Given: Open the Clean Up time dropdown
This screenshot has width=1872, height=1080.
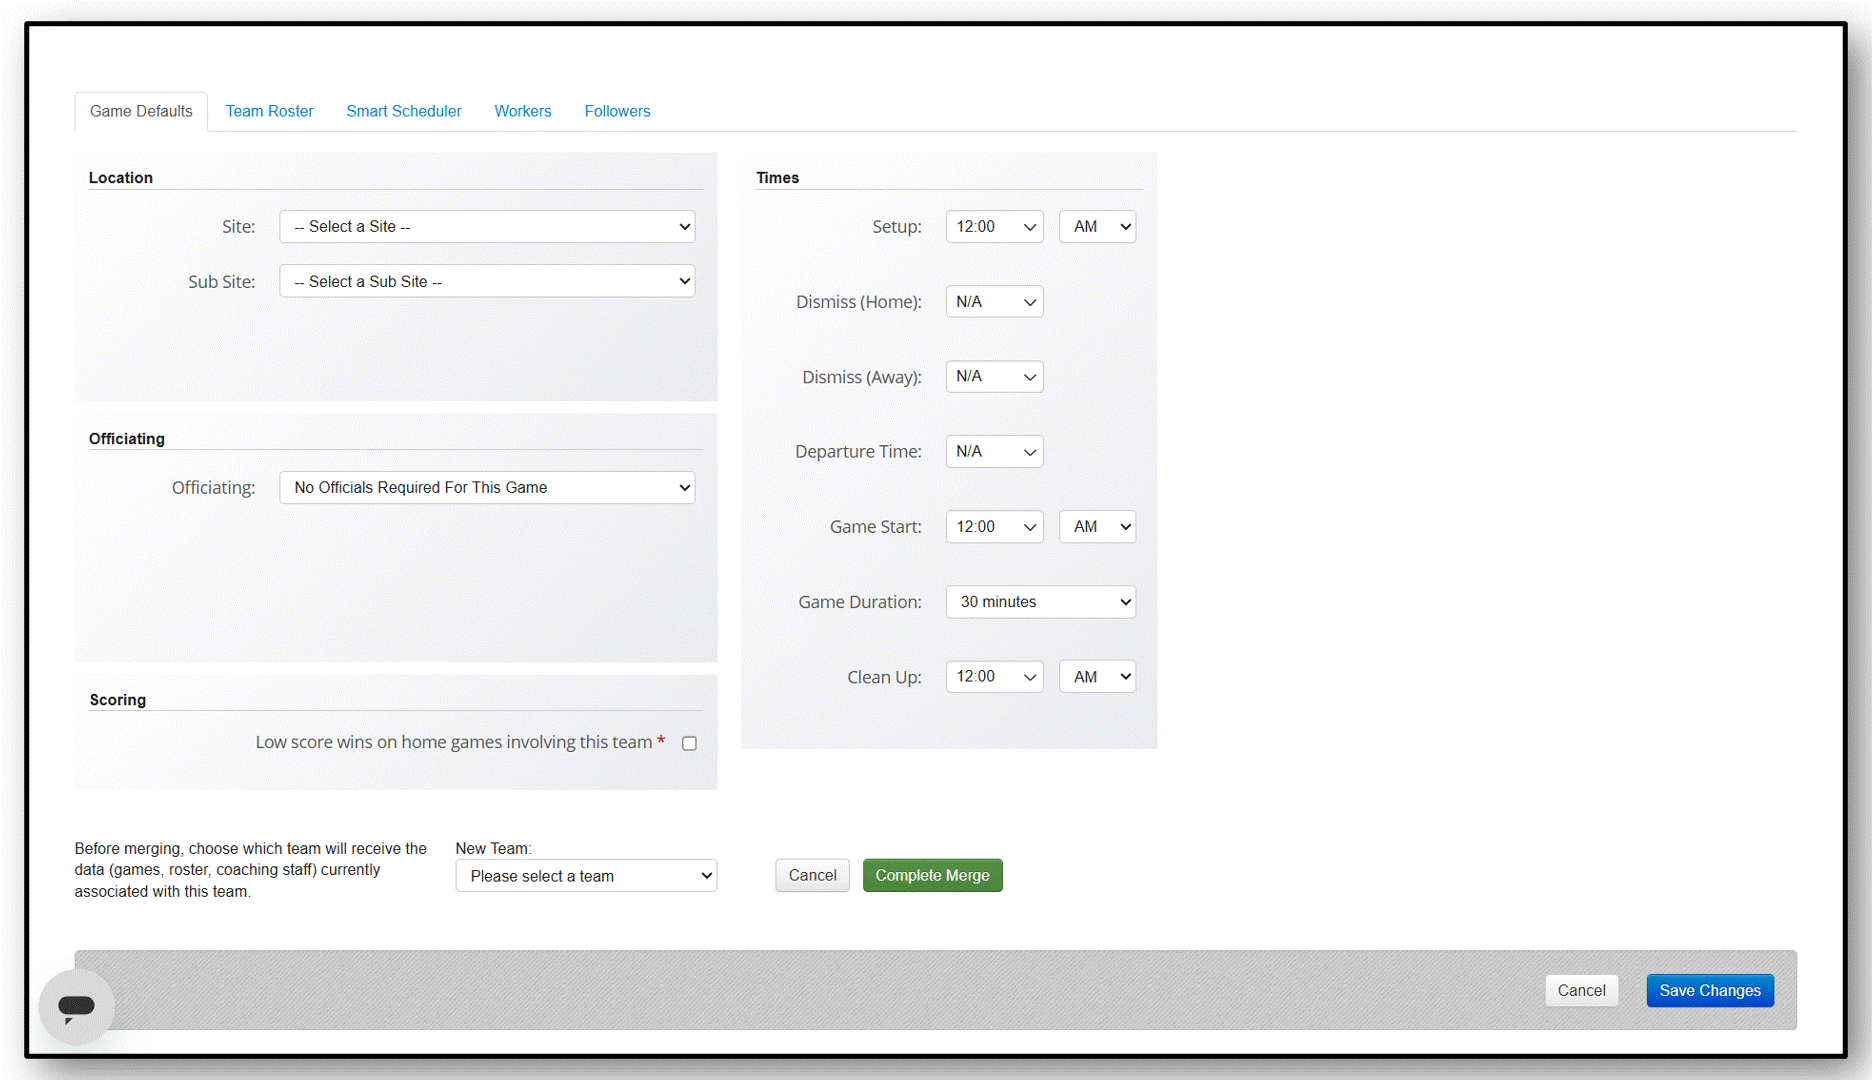Looking at the screenshot, I should pyautogui.click(x=994, y=677).
